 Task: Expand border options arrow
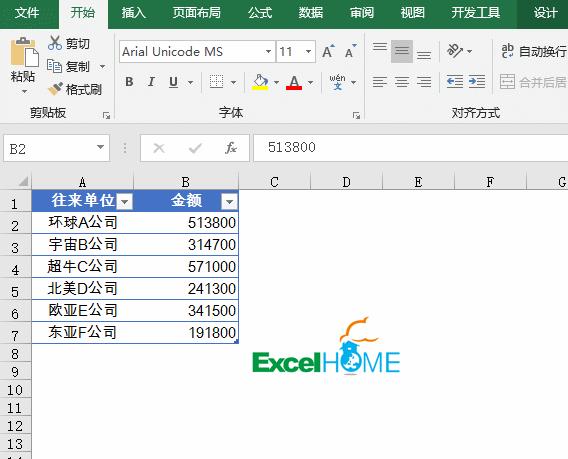coord(234,82)
